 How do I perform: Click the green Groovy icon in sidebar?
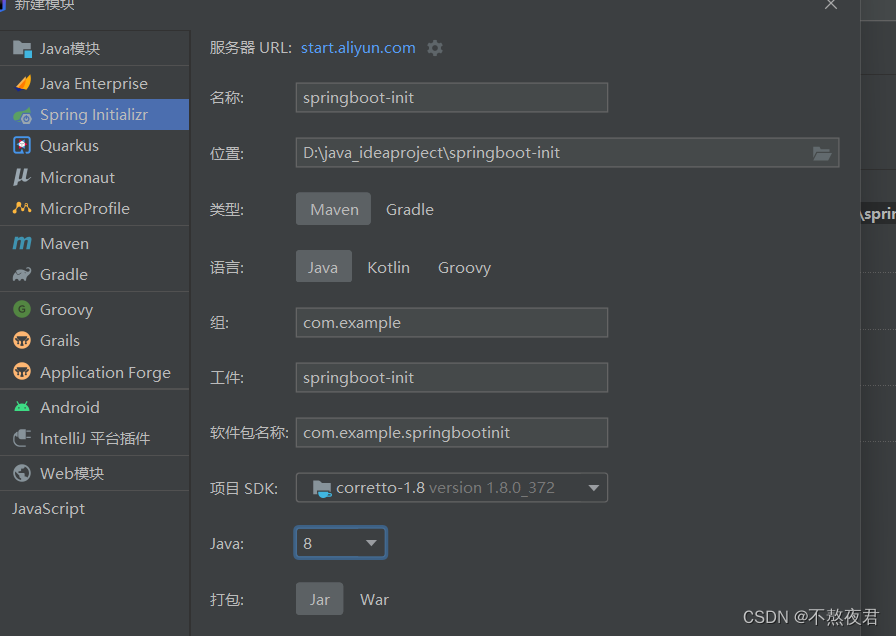pos(22,309)
